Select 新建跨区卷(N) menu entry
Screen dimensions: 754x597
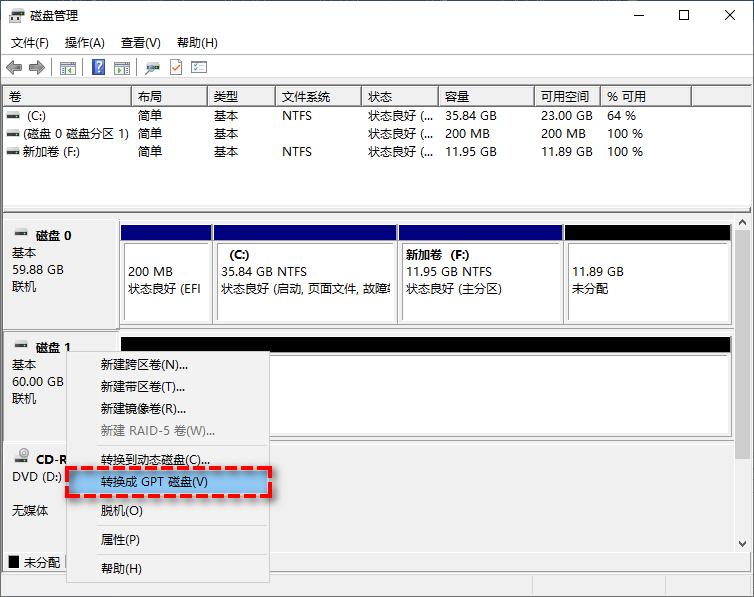[144, 365]
